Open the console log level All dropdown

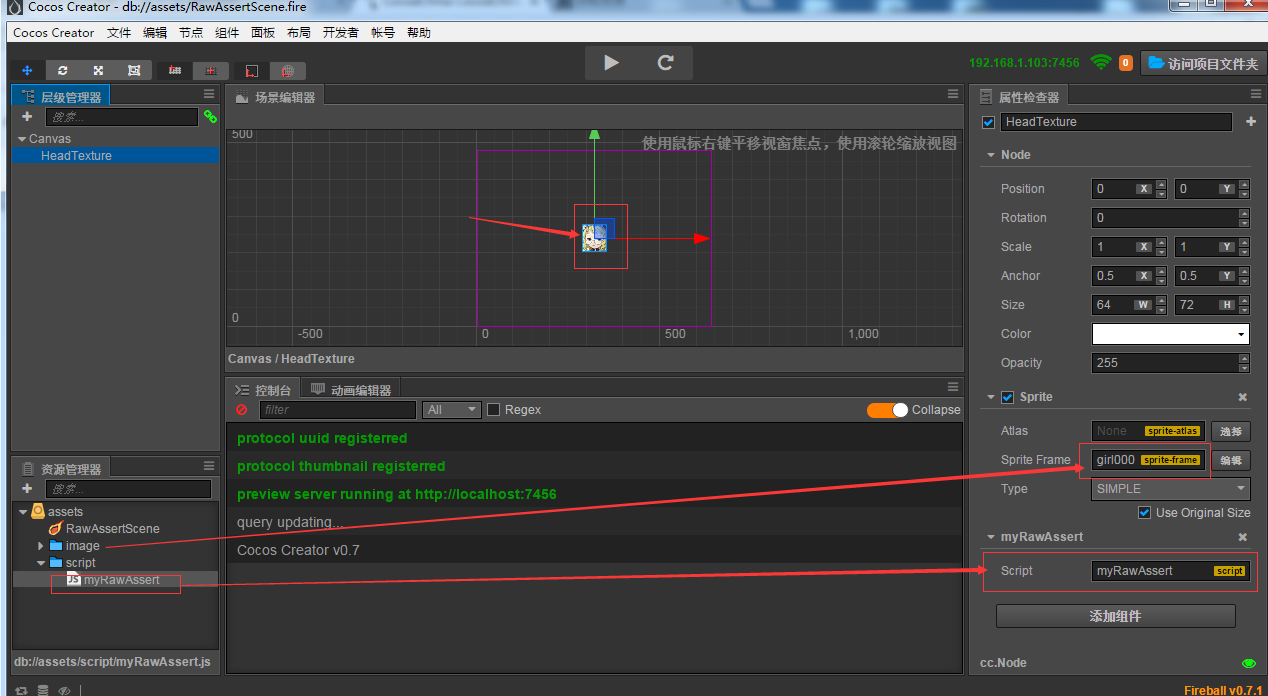click(452, 410)
